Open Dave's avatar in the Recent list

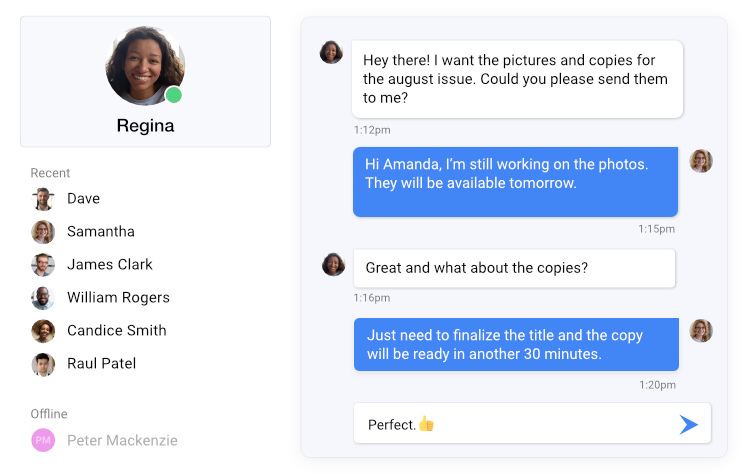tap(43, 199)
